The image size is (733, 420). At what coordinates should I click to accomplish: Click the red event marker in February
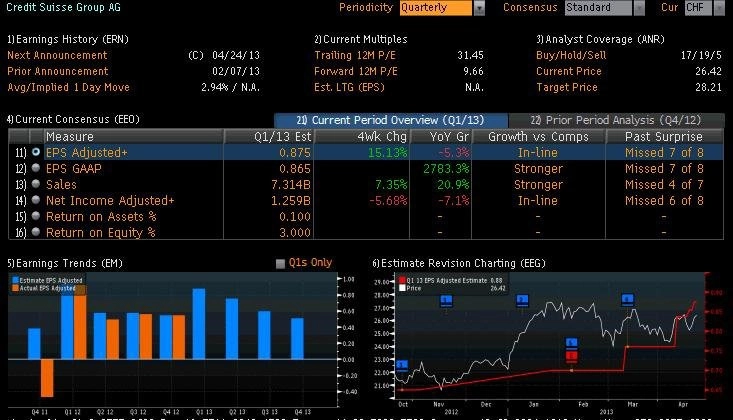[571, 357]
